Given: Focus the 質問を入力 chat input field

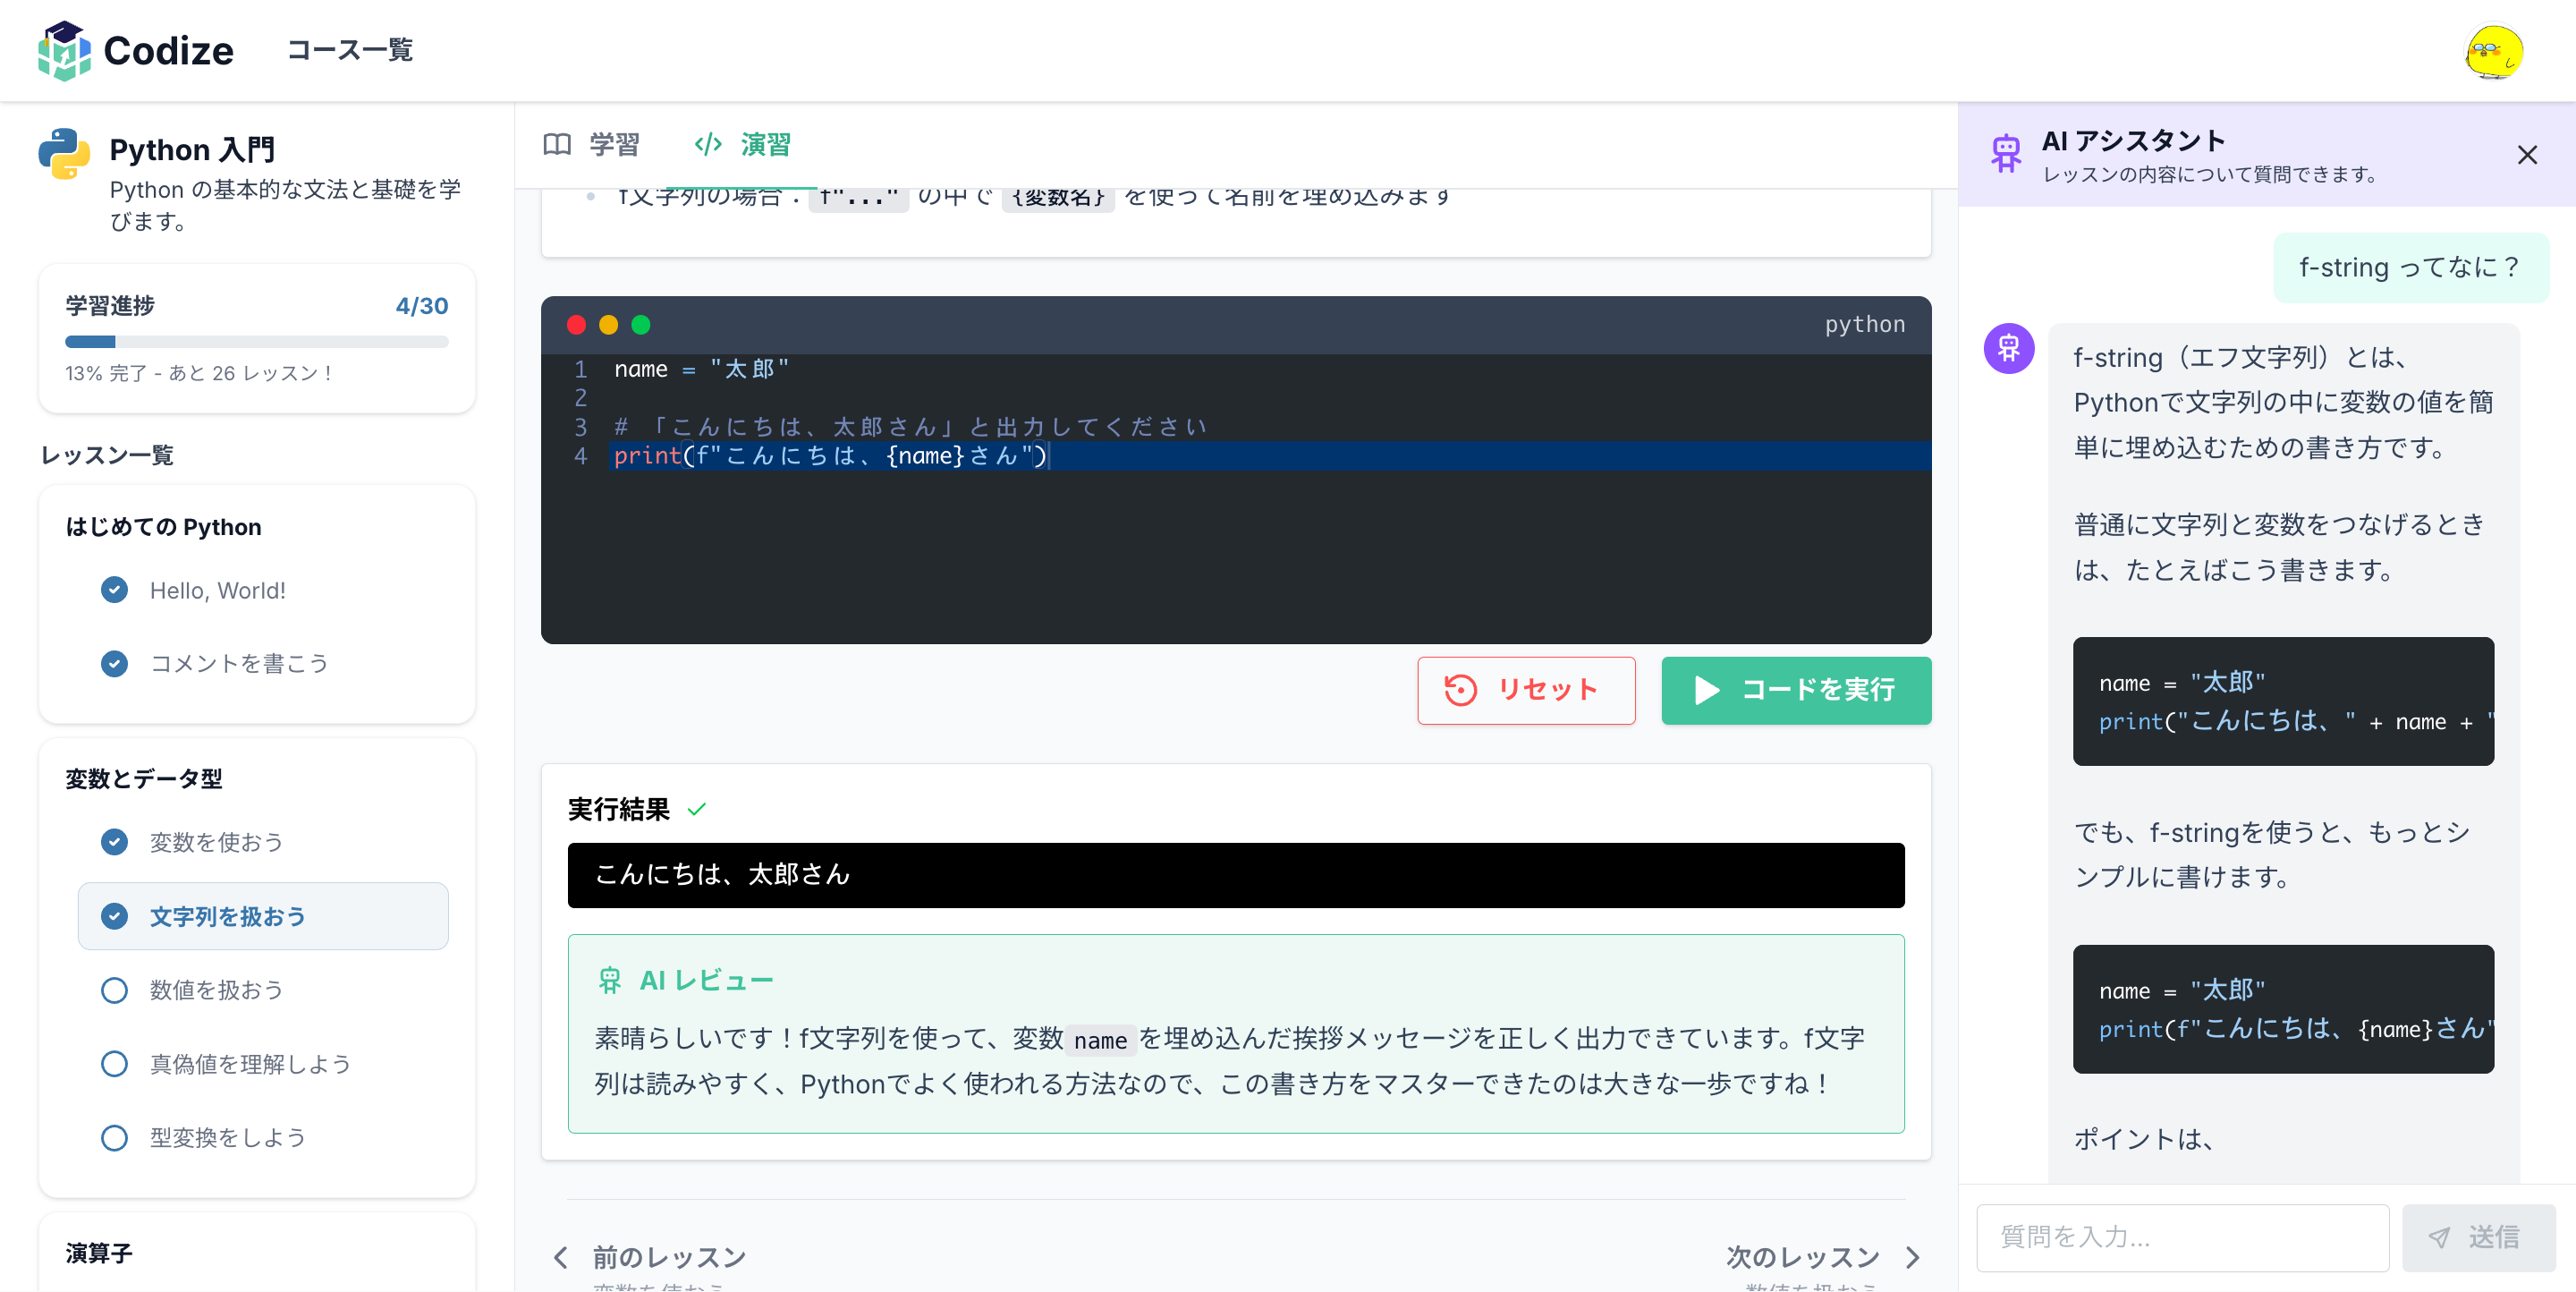Looking at the screenshot, I should [2182, 1237].
